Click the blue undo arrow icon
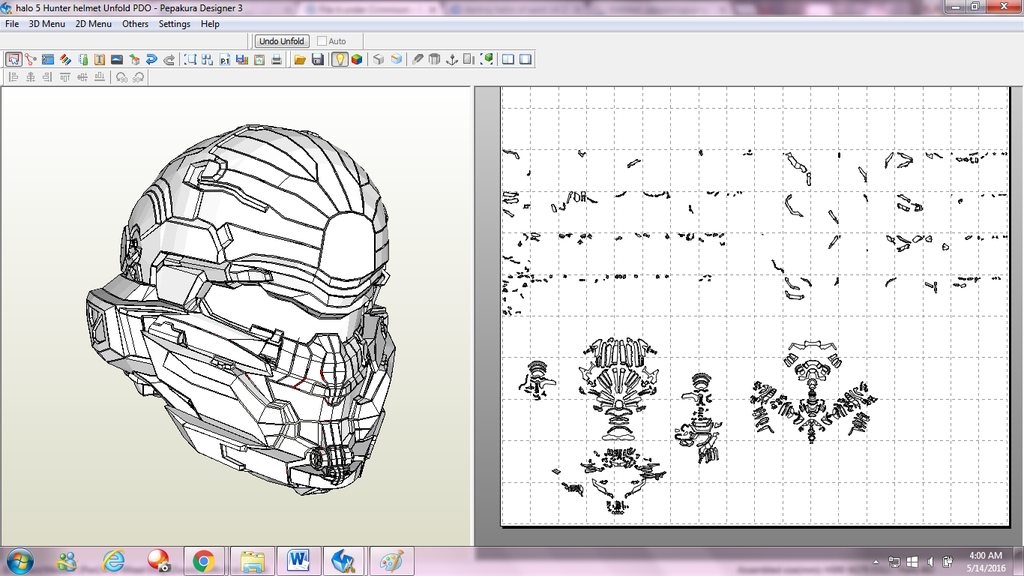Screen dimensions: 1024x576 [152, 60]
